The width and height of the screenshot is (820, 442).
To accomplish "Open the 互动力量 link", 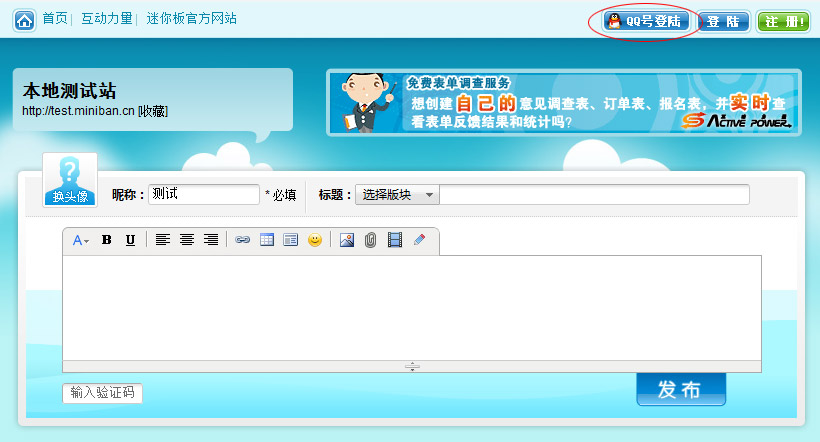I will click(107, 19).
